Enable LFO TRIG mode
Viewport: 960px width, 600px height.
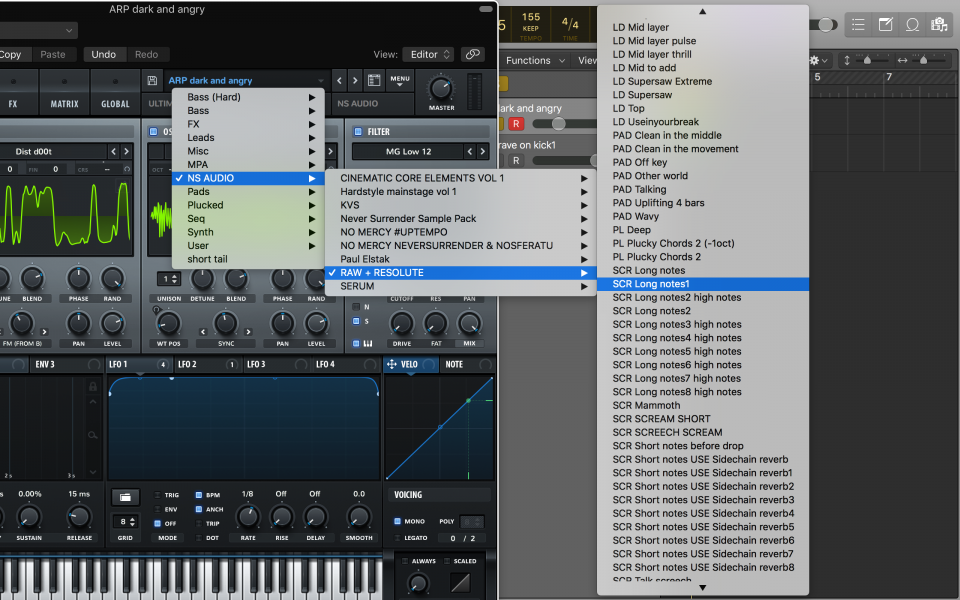[x=157, y=495]
